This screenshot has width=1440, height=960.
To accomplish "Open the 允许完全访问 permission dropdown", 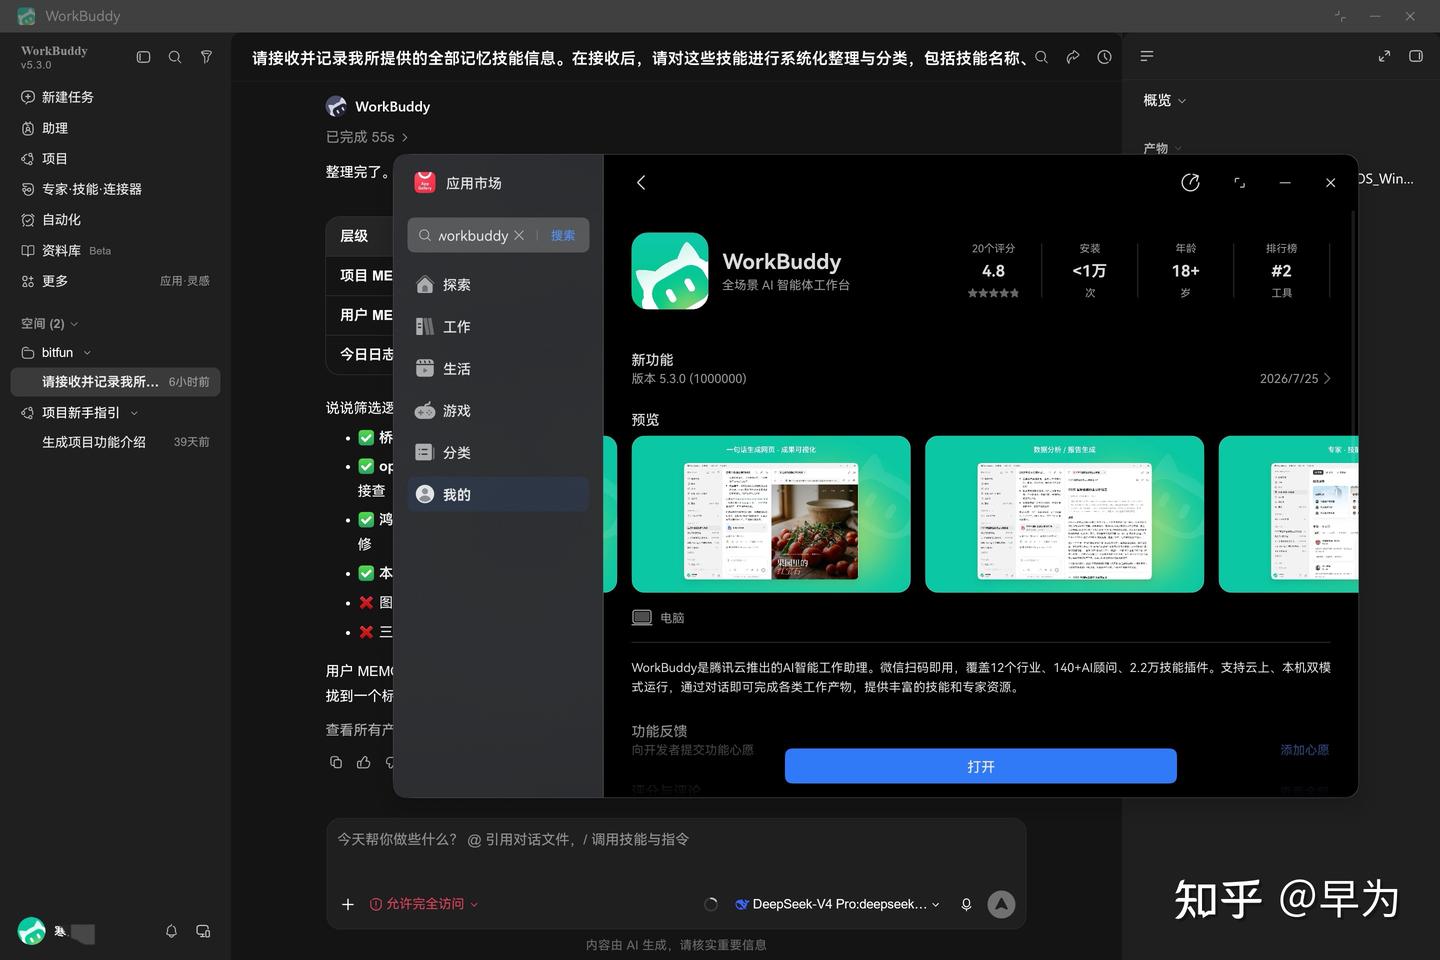I will pyautogui.click(x=424, y=904).
